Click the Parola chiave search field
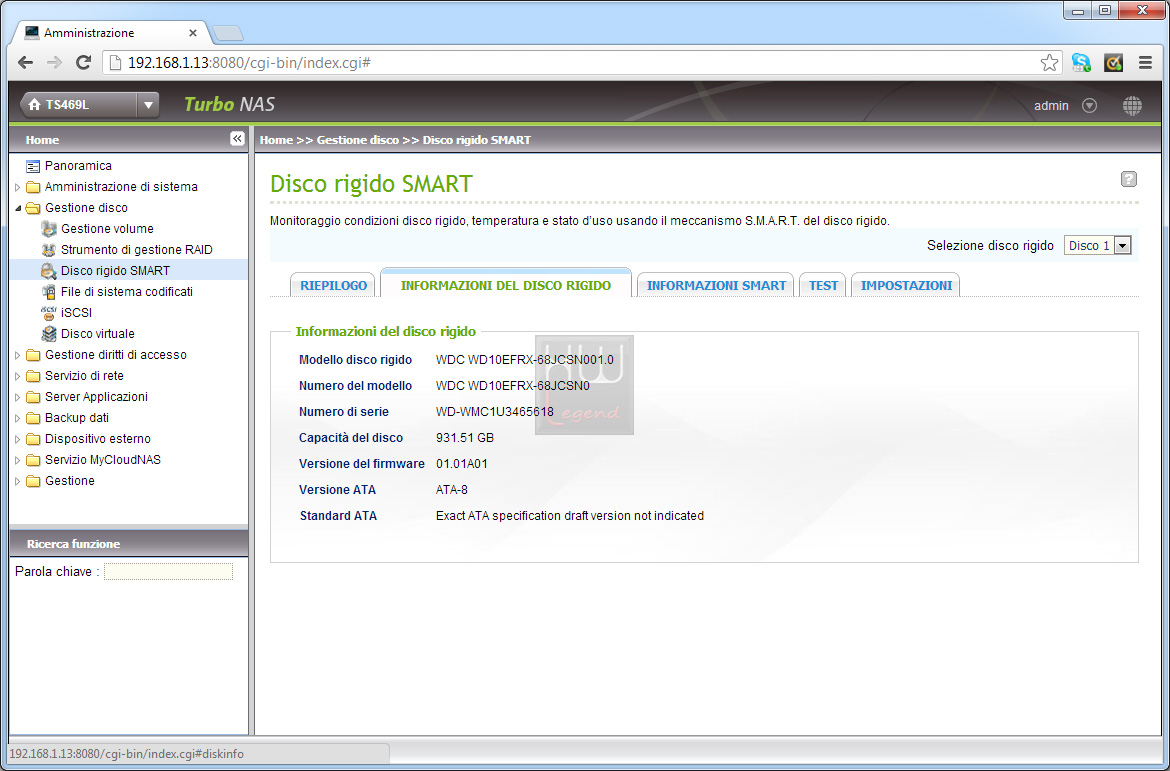The image size is (1170, 771). pos(169,572)
